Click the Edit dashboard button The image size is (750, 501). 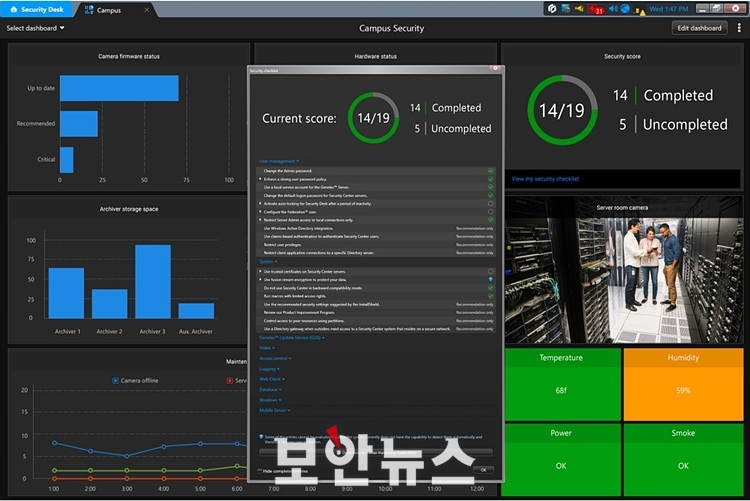pos(699,28)
